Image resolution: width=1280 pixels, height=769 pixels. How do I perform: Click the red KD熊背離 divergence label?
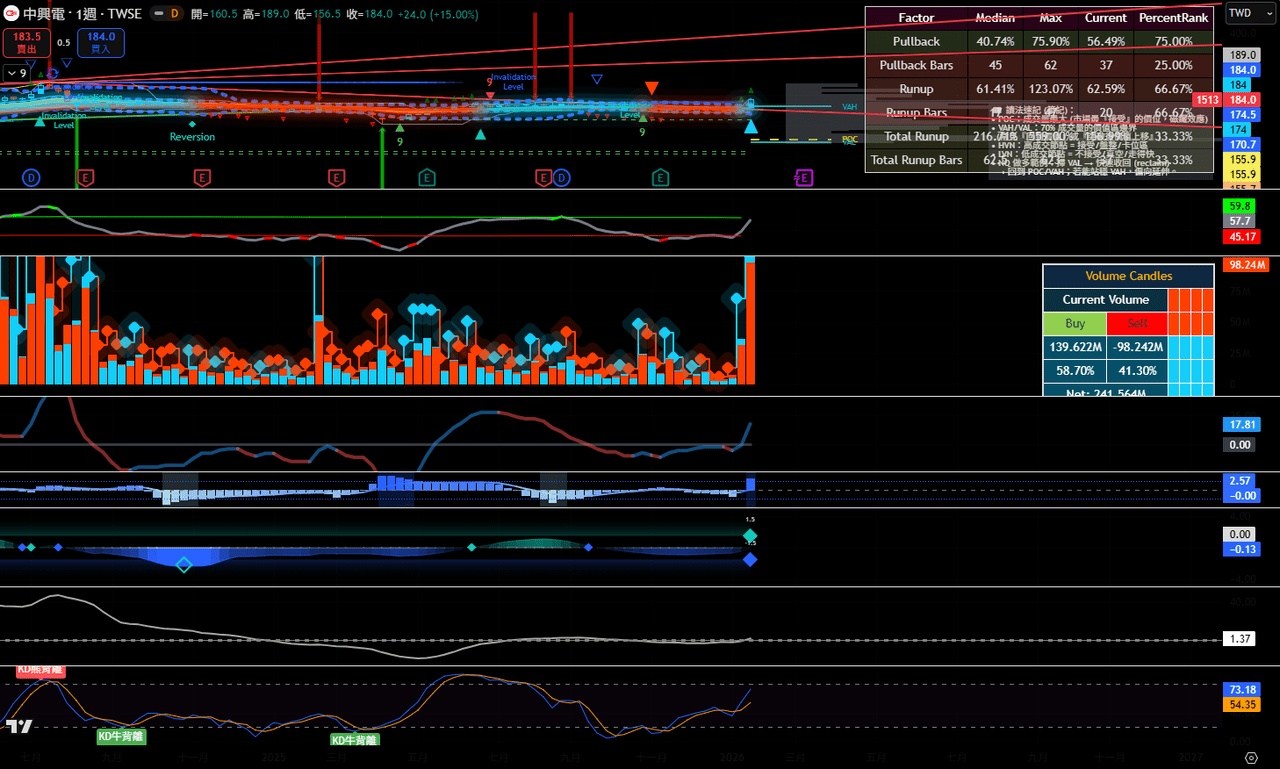click(40, 669)
